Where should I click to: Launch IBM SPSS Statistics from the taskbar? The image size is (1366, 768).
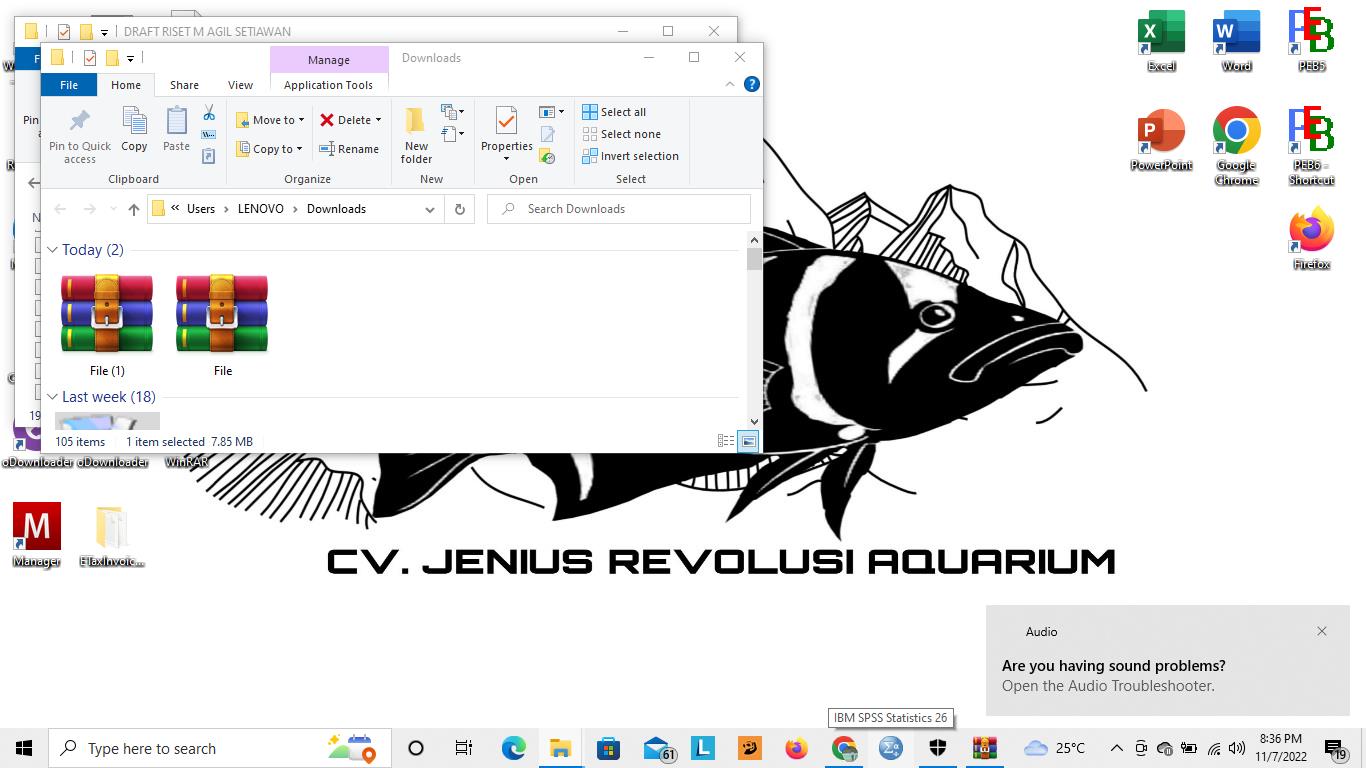click(x=890, y=748)
